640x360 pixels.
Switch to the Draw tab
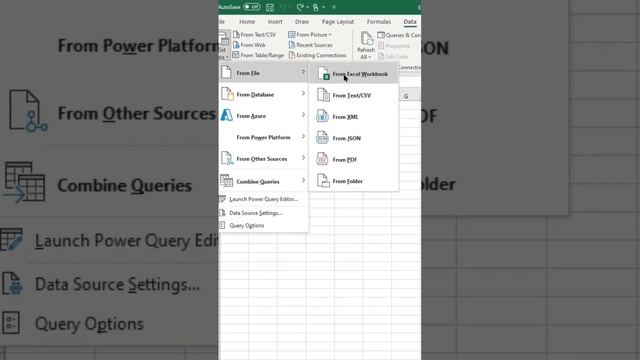coord(302,22)
